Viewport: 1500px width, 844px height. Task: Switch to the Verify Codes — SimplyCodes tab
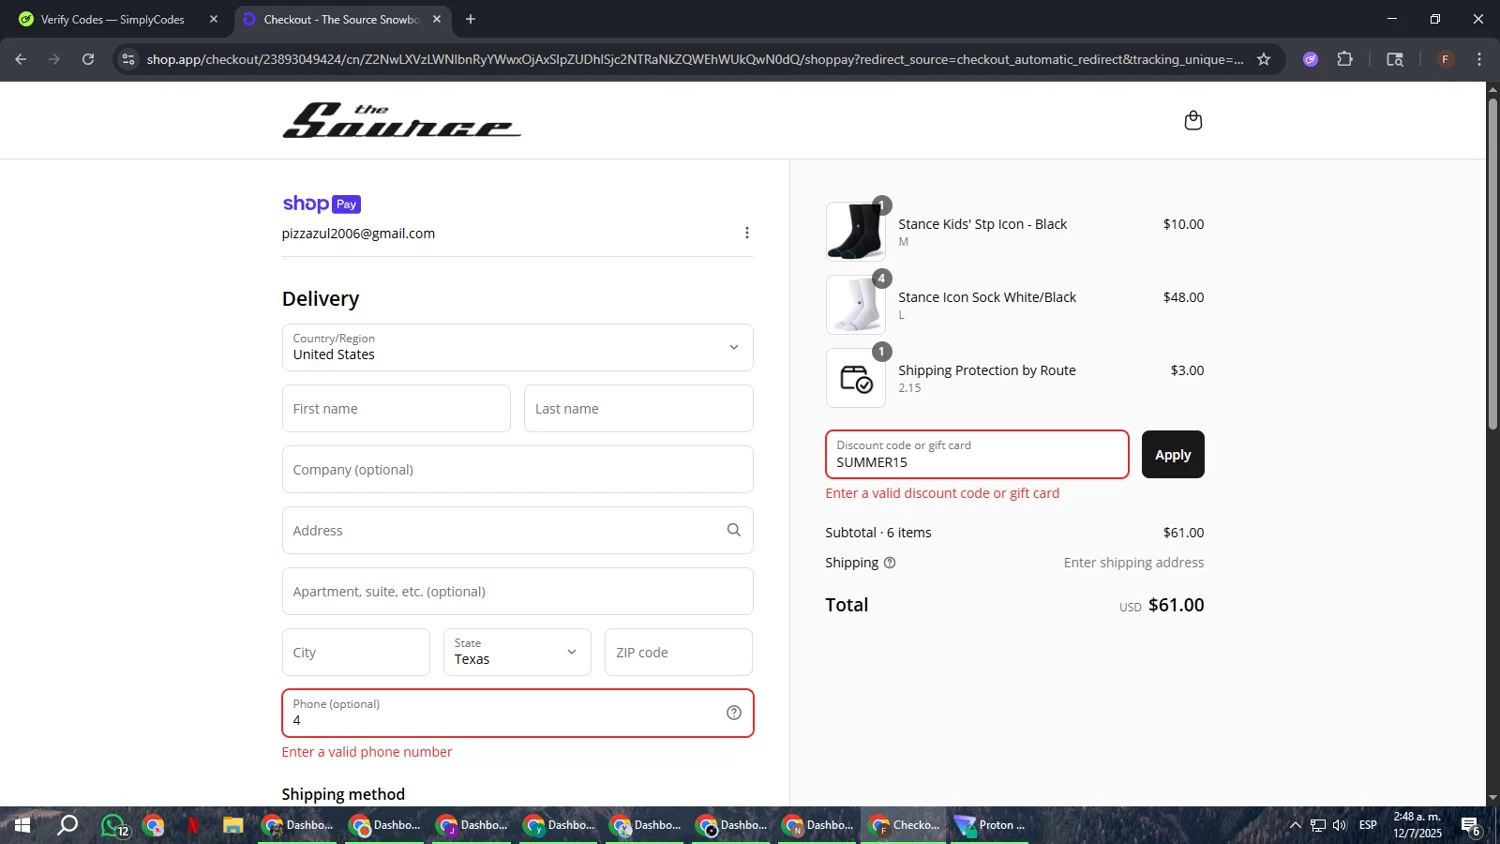(x=112, y=19)
